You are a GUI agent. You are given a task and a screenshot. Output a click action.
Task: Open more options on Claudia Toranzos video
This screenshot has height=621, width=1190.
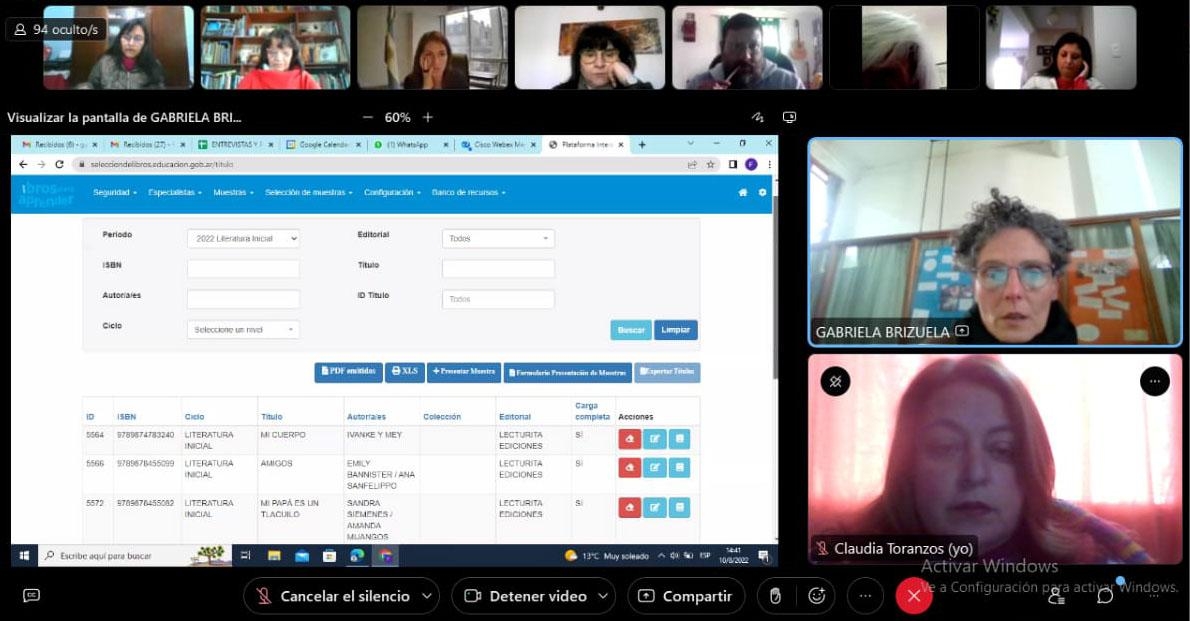pos(1154,381)
